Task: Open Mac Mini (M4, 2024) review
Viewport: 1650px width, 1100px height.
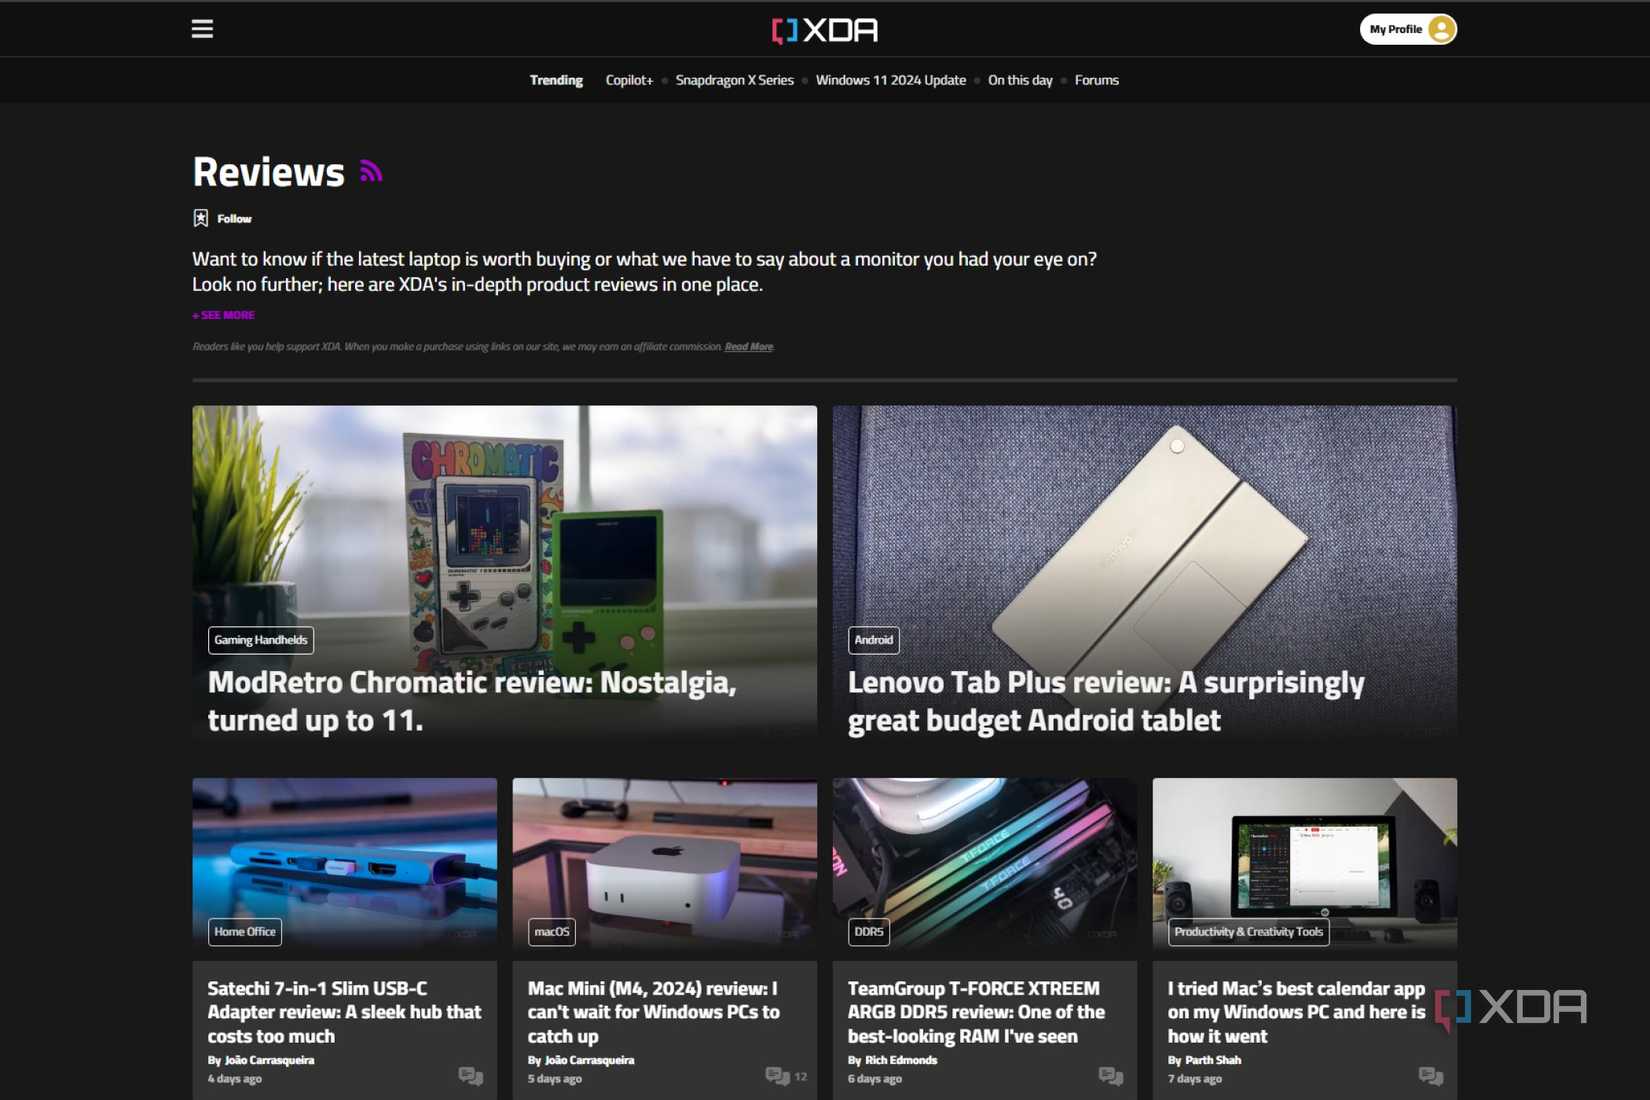Action: click(653, 1012)
